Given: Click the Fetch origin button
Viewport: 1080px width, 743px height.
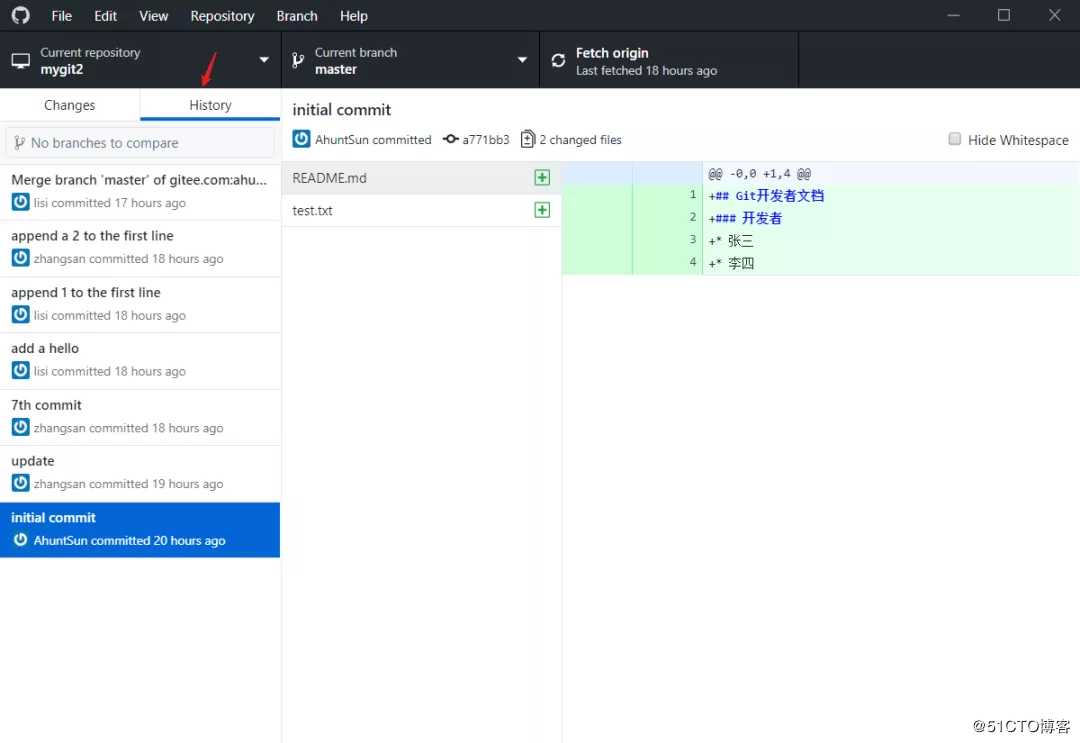Looking at the screenshot, I should (x=669, y=61).
